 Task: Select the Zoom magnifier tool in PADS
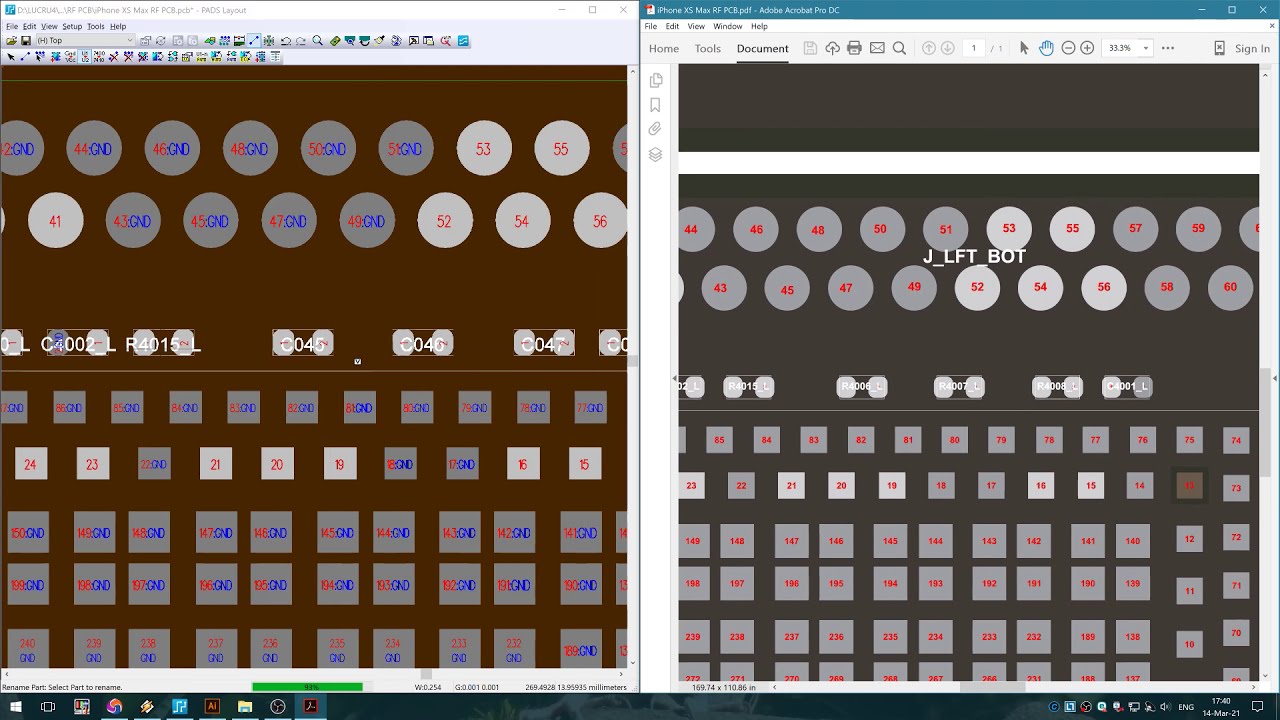point(318,41)
